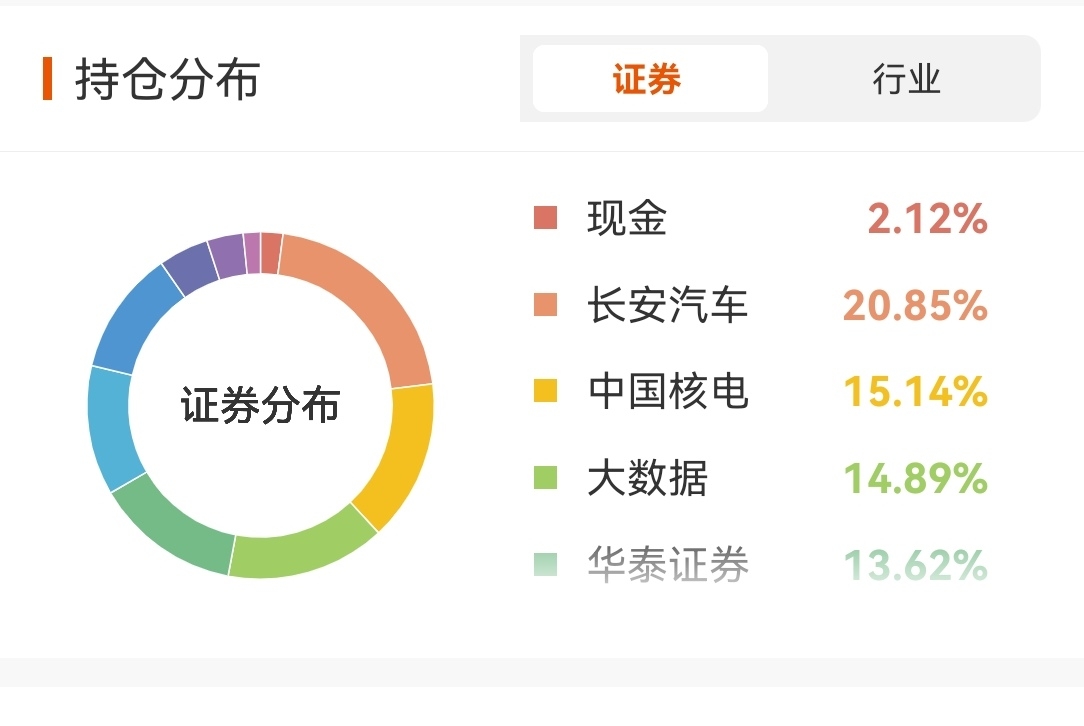Select the 长安汽车 orange legend swatch
The image size is (1084, 726).
click(x=545, y=304)
